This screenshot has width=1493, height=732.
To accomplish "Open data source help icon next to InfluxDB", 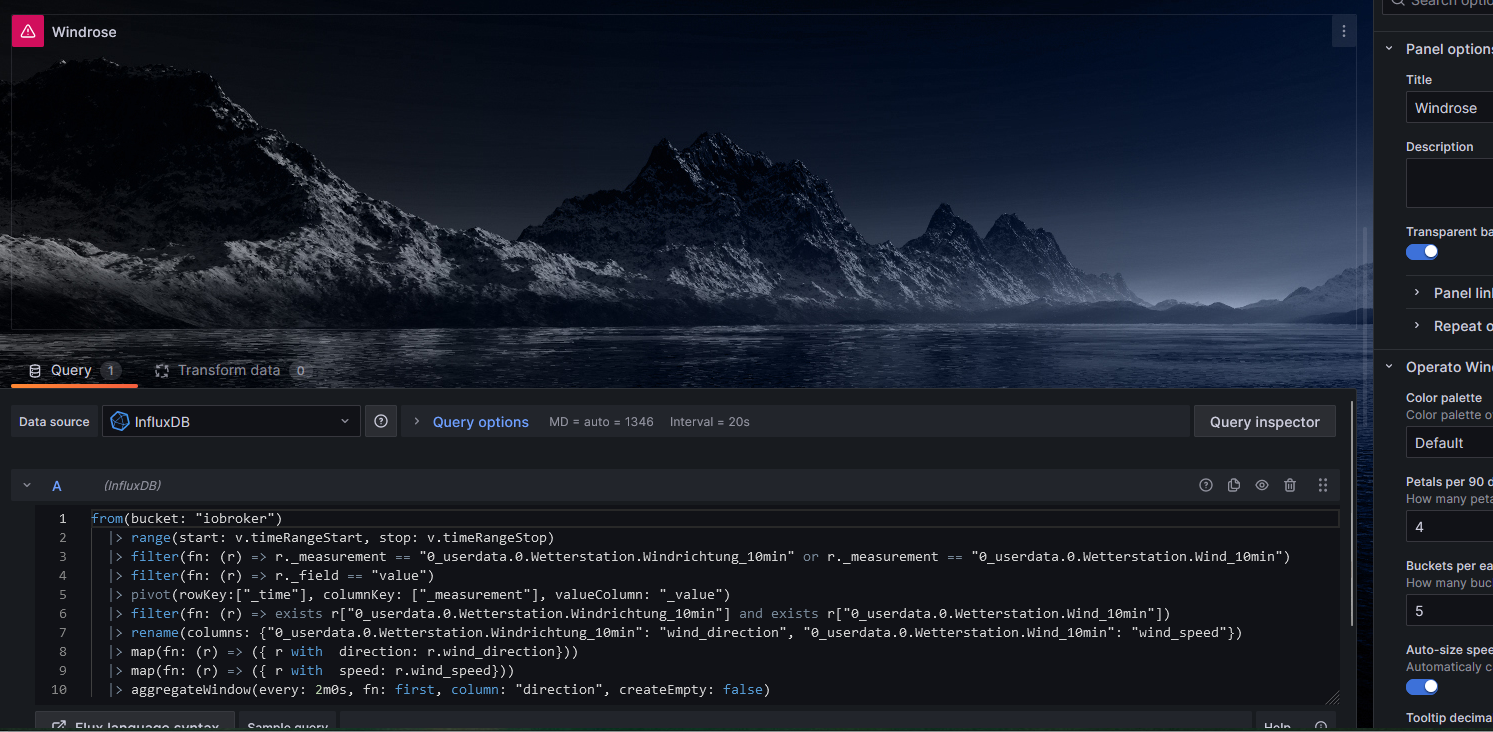I will tap(381, 422).
